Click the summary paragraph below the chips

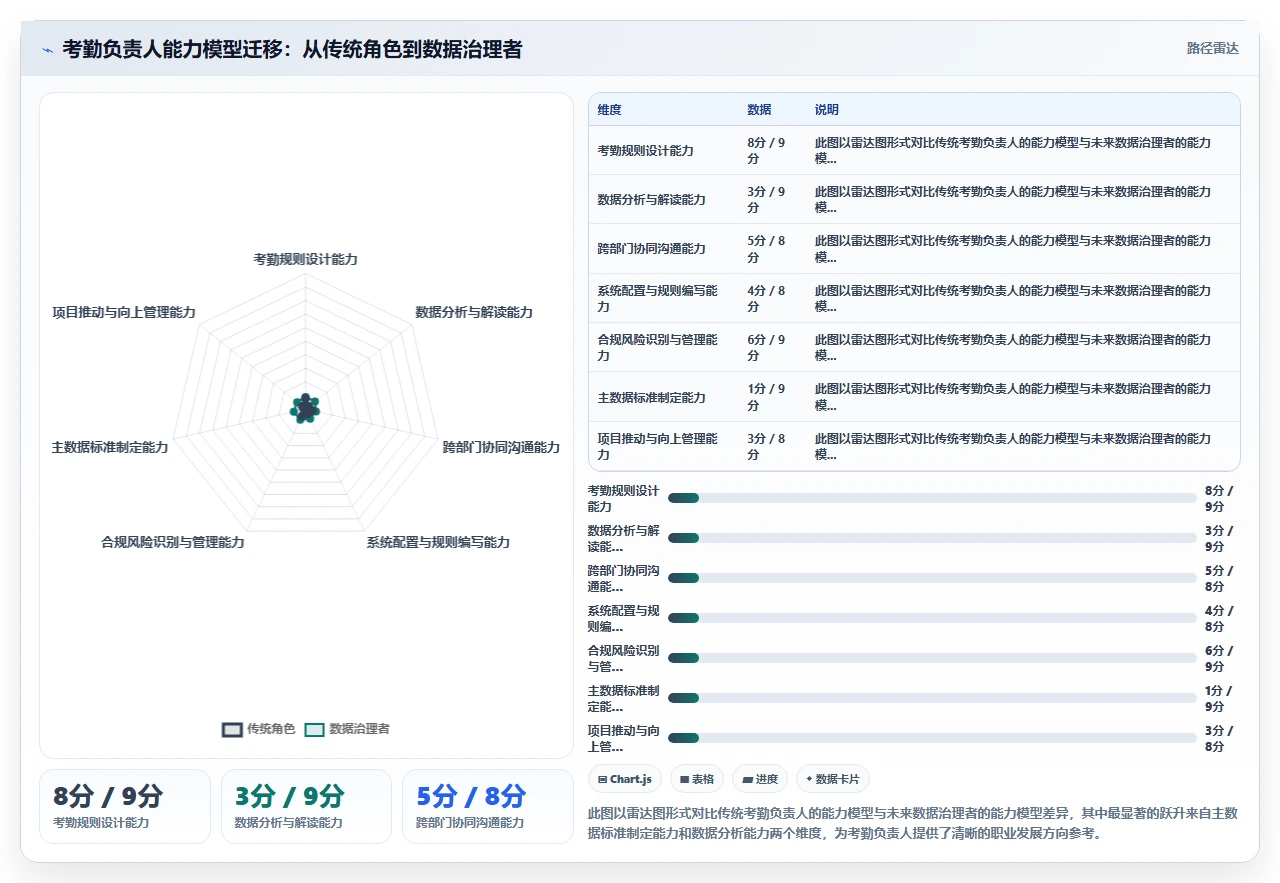(x=913, y=823)
